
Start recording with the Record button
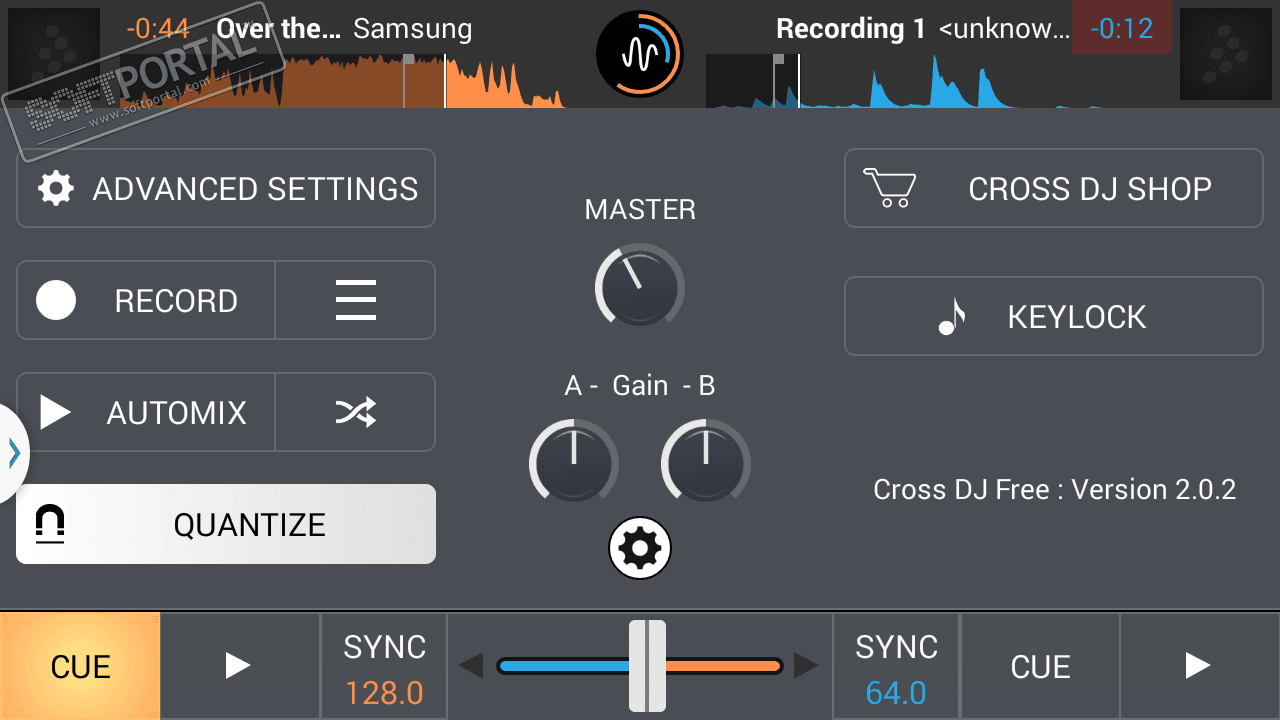tap(146, 301)
